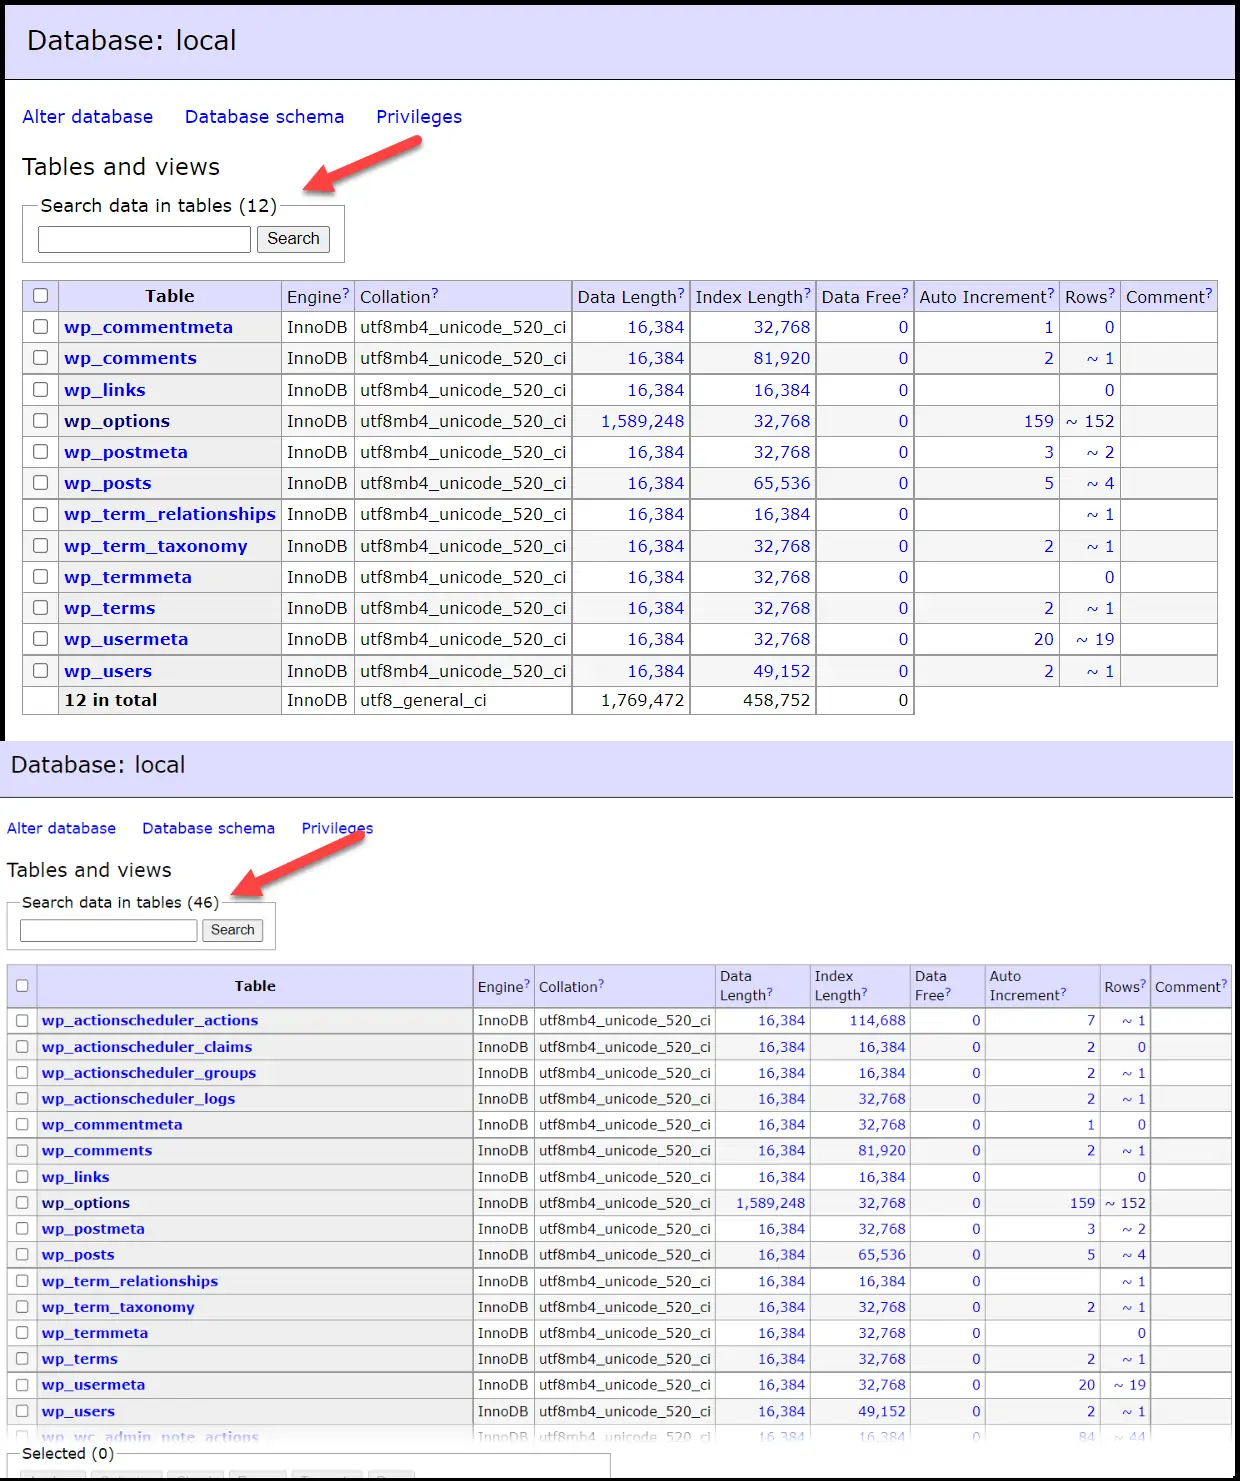Open Alter database in the 12-table view
This screenshot has width=1240, height=1481.
[x=88, y=117]
